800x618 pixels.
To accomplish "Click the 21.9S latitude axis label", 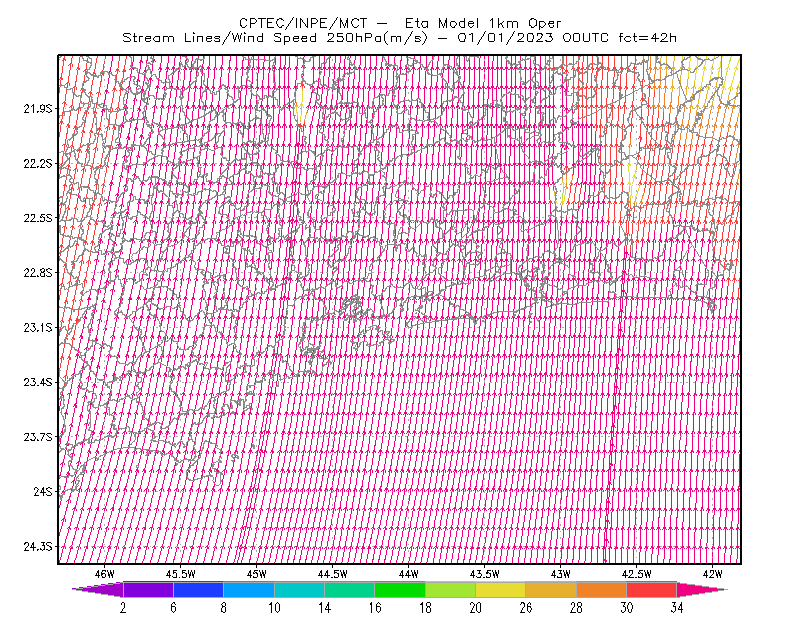I will 38,108.
